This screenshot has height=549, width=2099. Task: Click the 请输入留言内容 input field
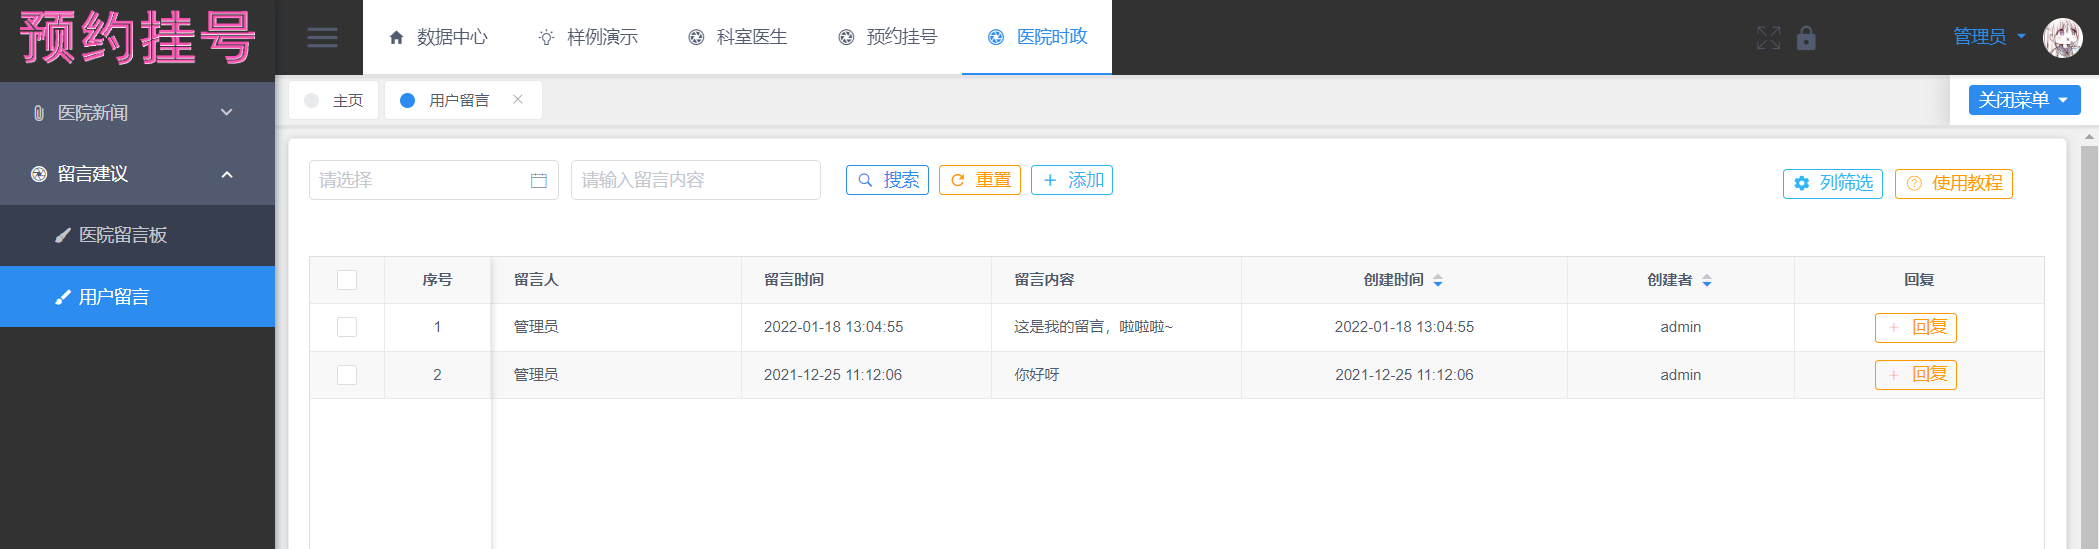coord(695,180)
